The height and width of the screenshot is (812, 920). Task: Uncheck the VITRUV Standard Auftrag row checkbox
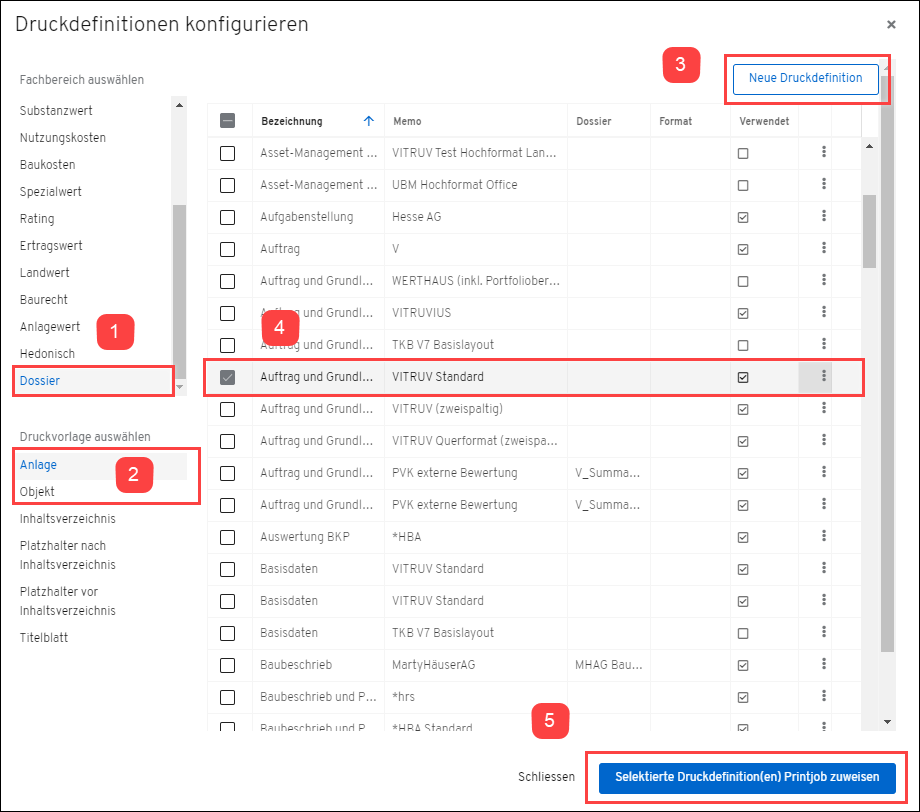point(228,377)
